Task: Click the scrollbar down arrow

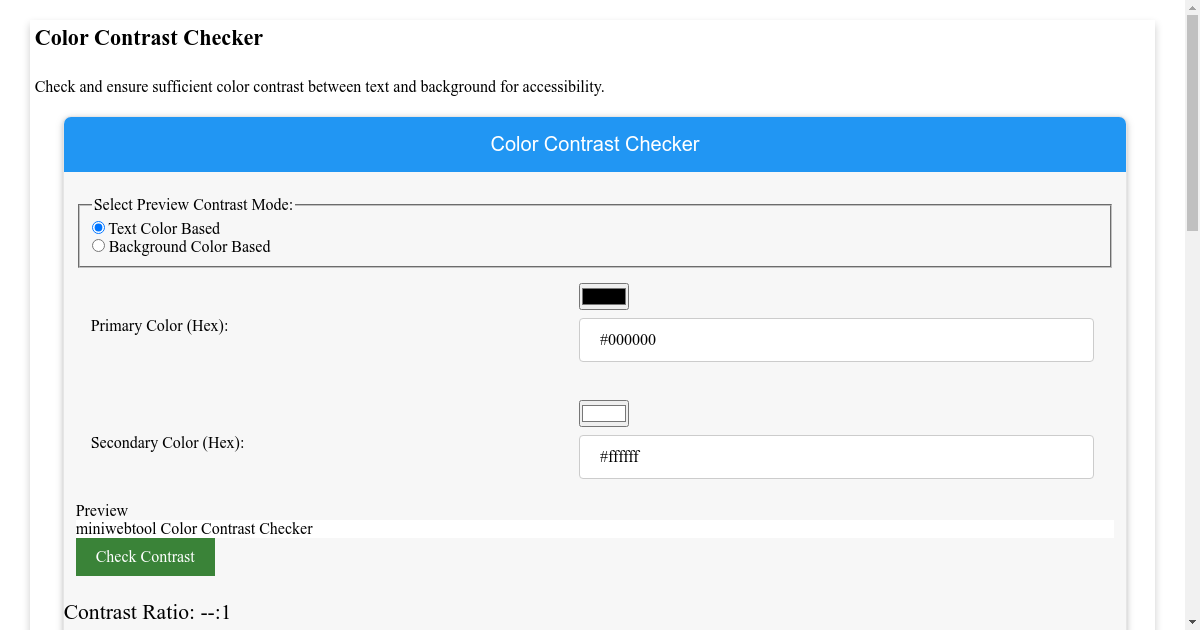Action: (1191, 622)
